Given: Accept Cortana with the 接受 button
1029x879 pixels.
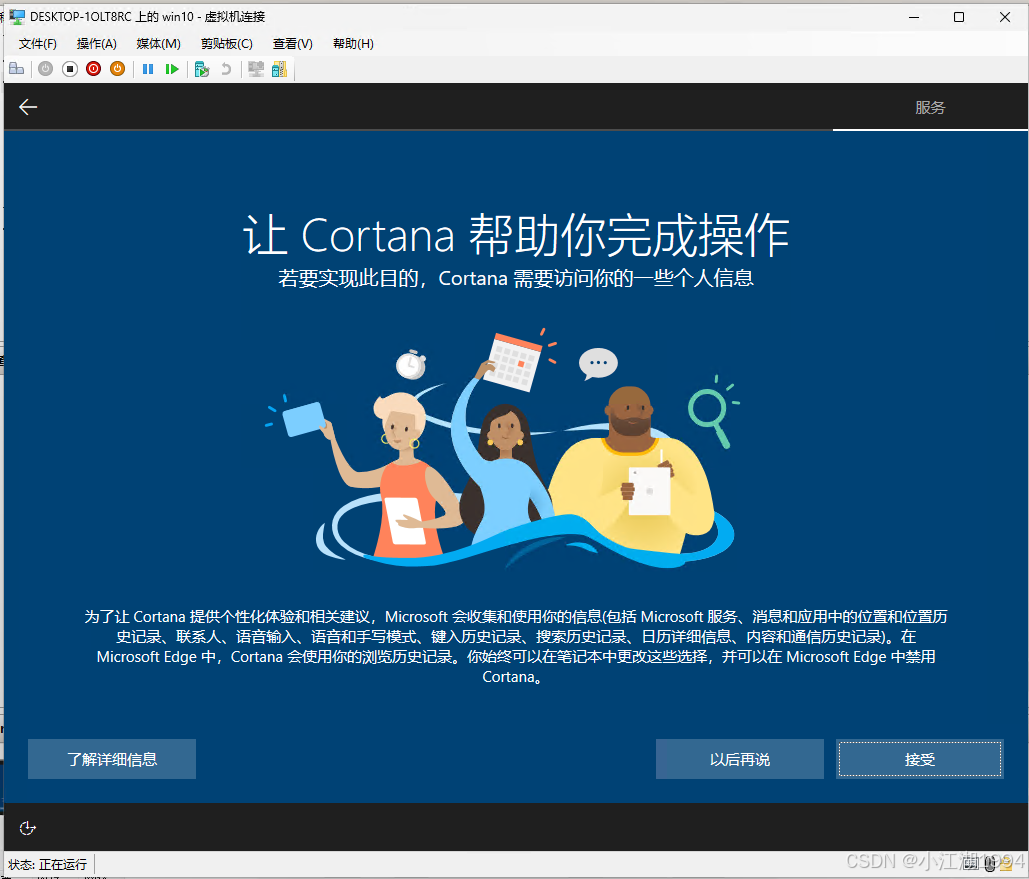Looking at the screenshot, I should [x=919, y=759].
